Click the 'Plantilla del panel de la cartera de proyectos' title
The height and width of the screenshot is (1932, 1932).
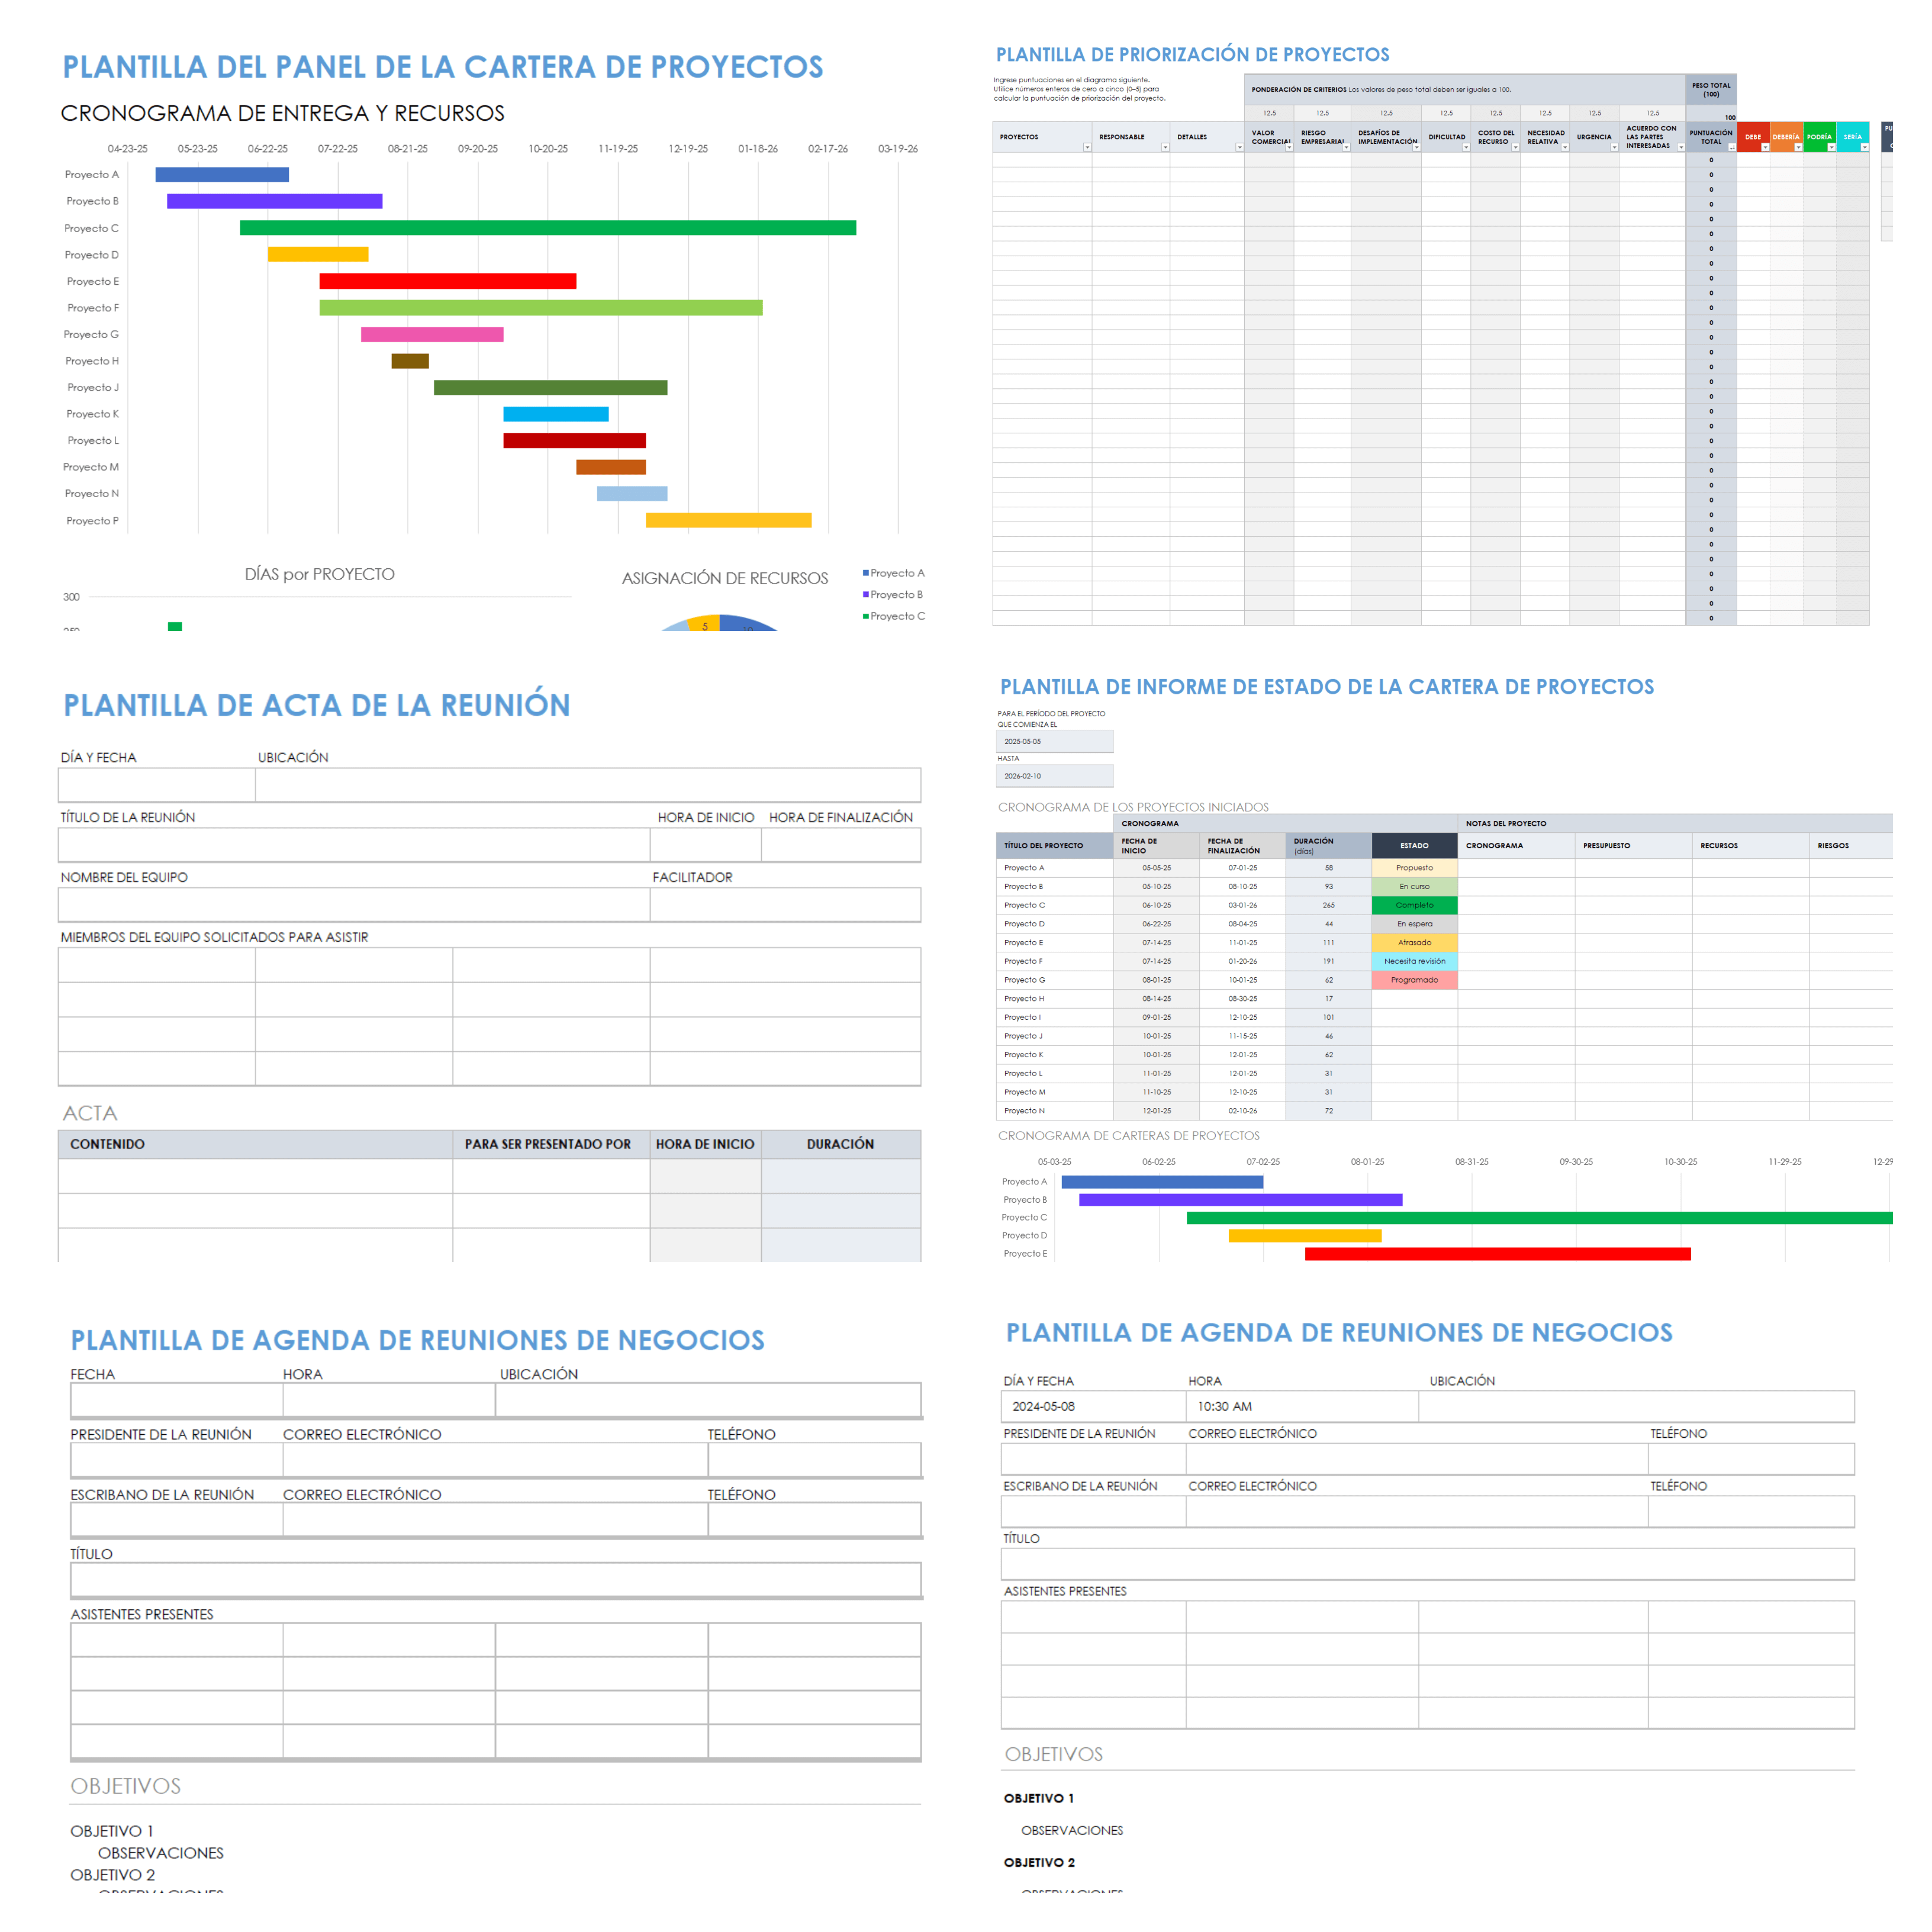(443, 67)
